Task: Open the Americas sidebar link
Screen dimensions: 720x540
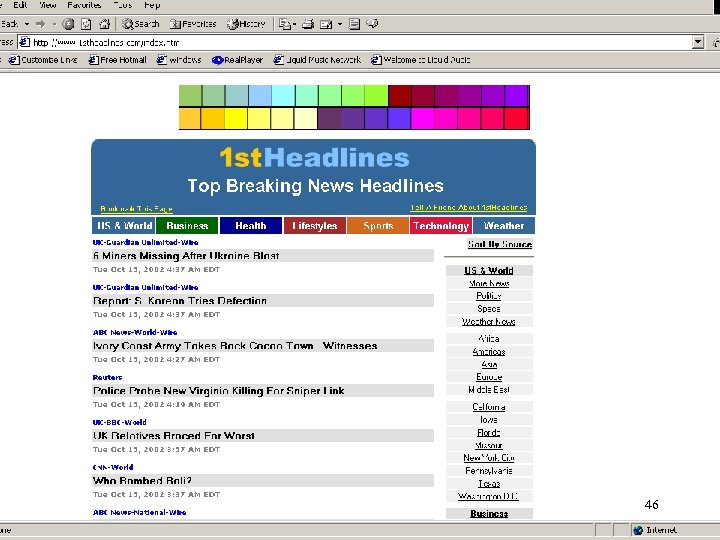Action: 489,352
